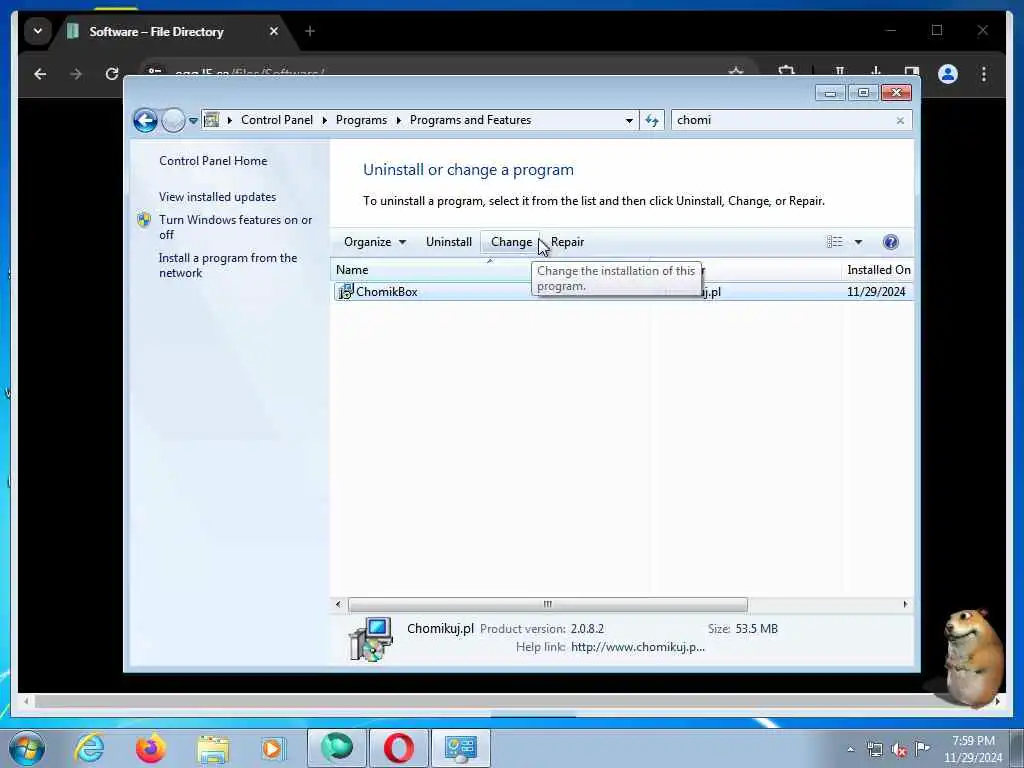Open the Organize menu
The image size is (1024, 768).
375,242
